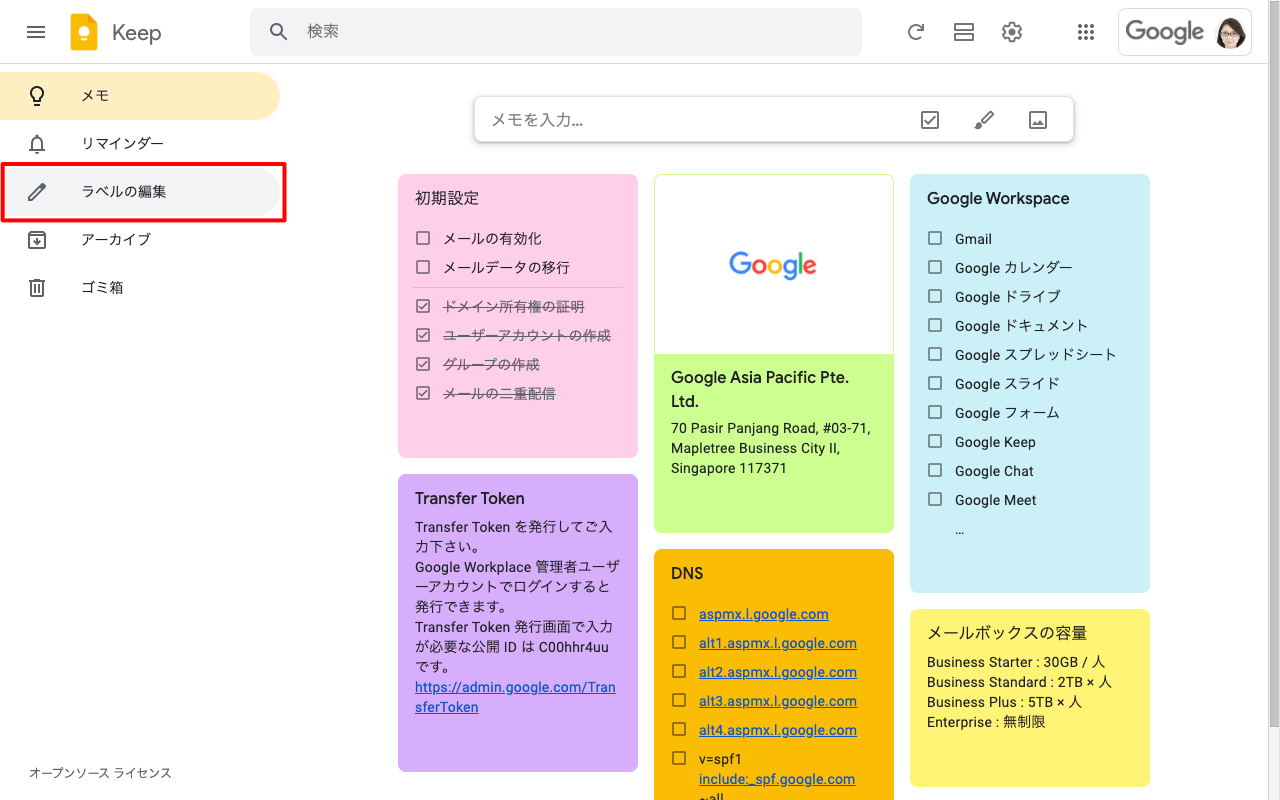
Task: Check メールデータの移行 checkbox
Action: [x=423, y=267]
